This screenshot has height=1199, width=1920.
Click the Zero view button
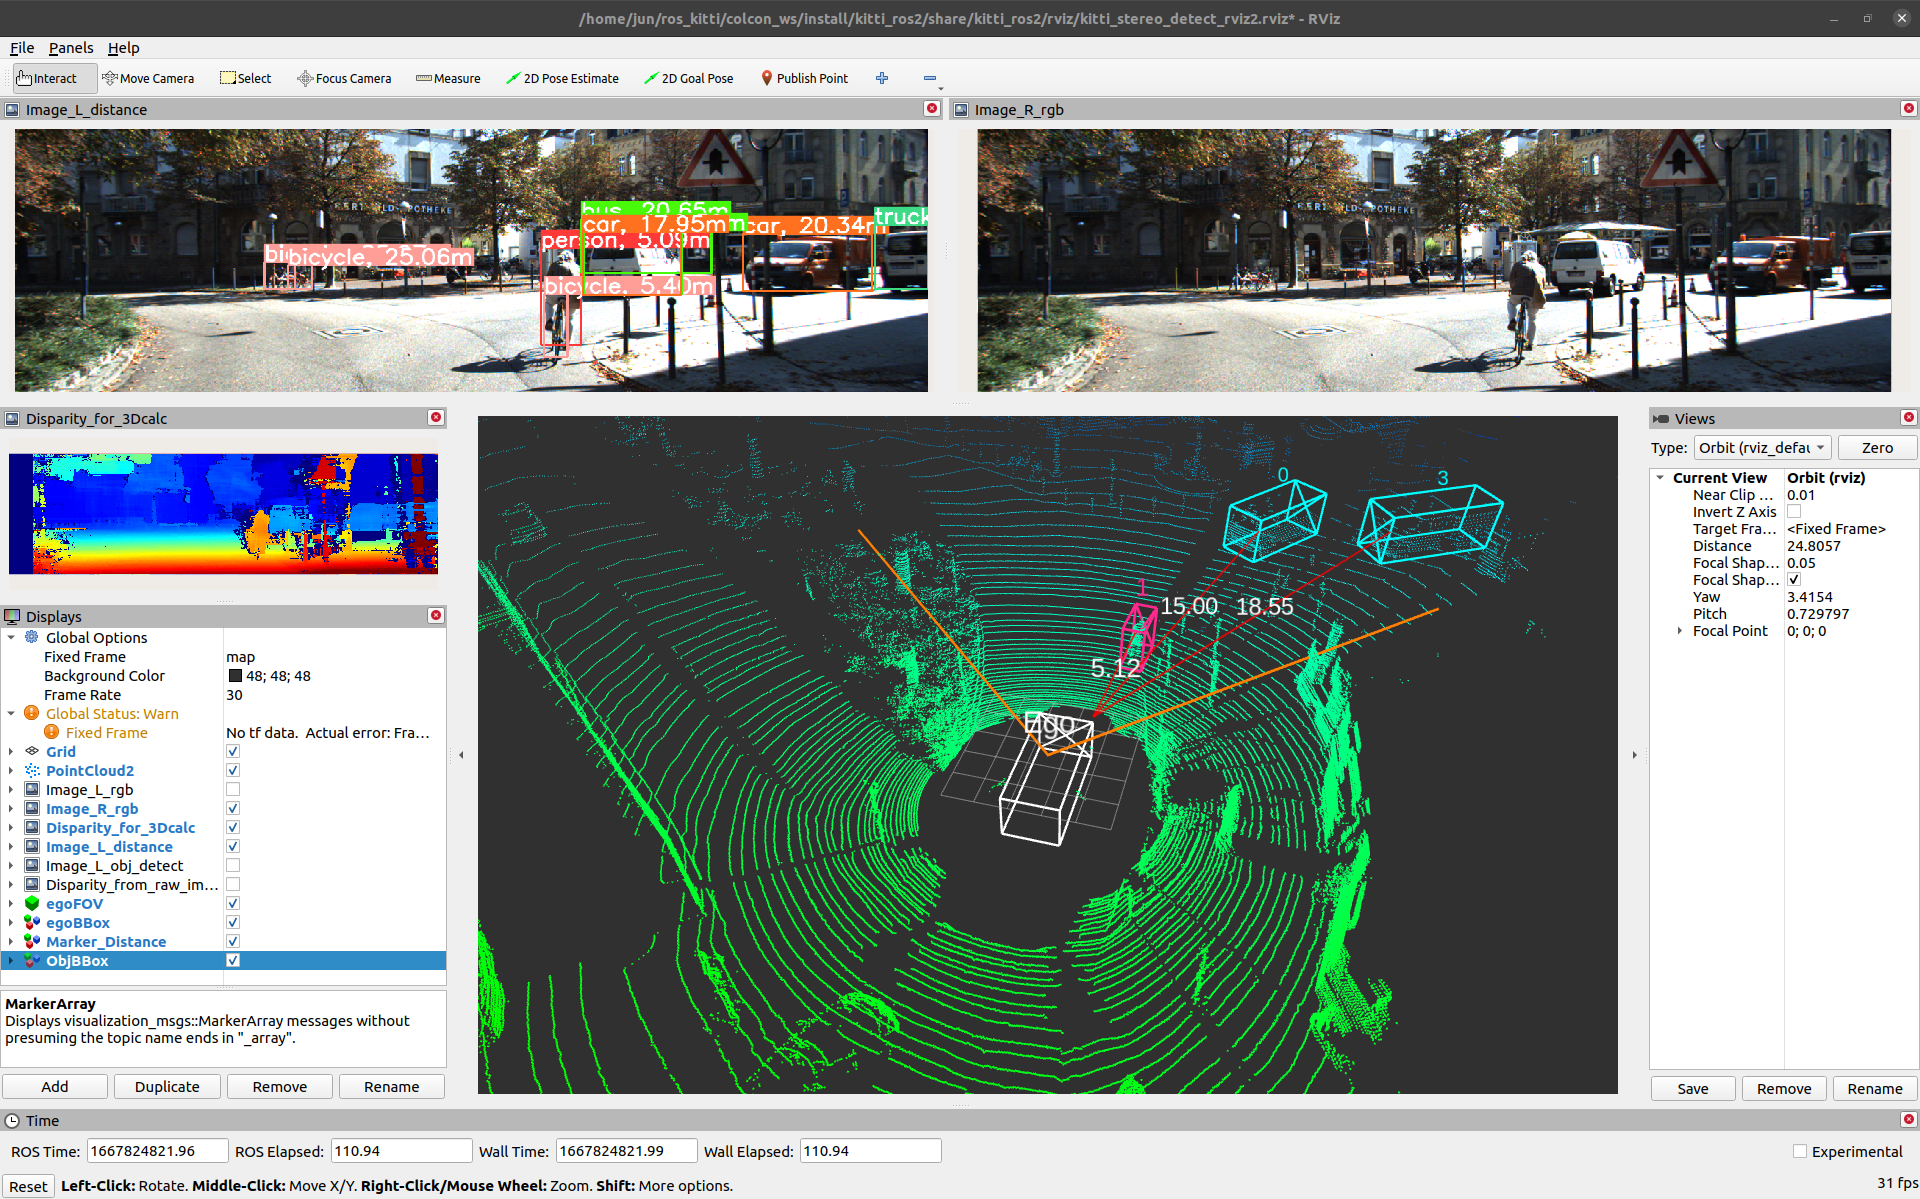pos(1876,448)
